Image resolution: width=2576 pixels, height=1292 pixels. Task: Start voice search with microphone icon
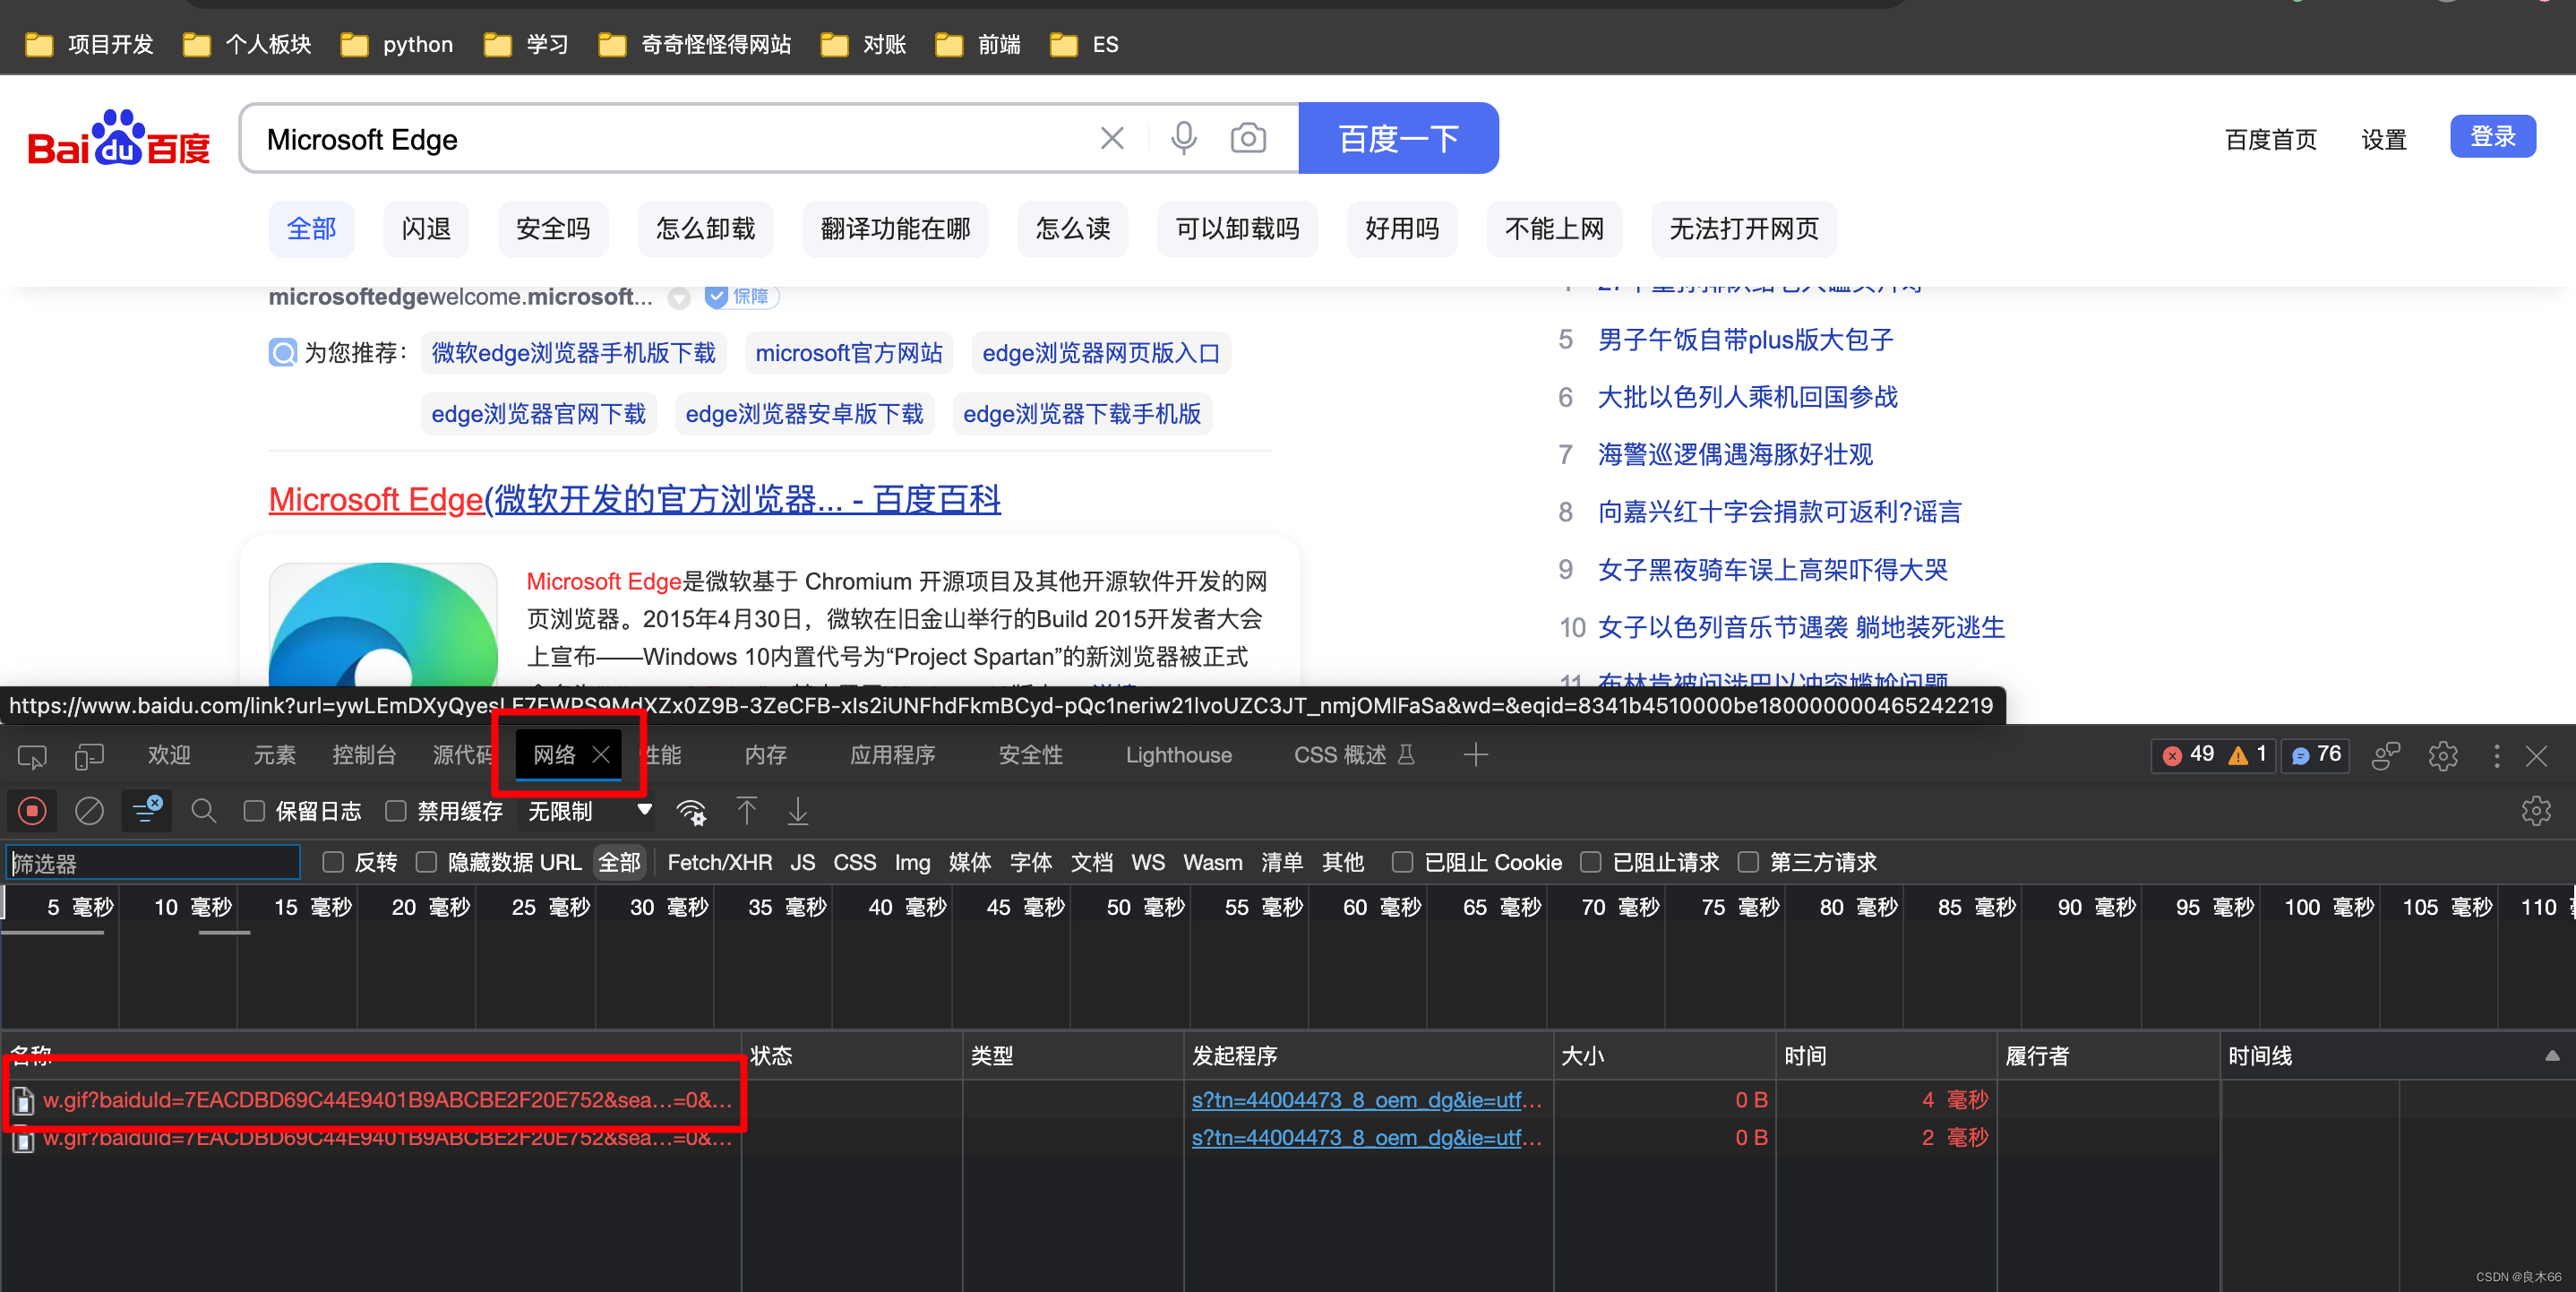click(x=1183, y=138)
